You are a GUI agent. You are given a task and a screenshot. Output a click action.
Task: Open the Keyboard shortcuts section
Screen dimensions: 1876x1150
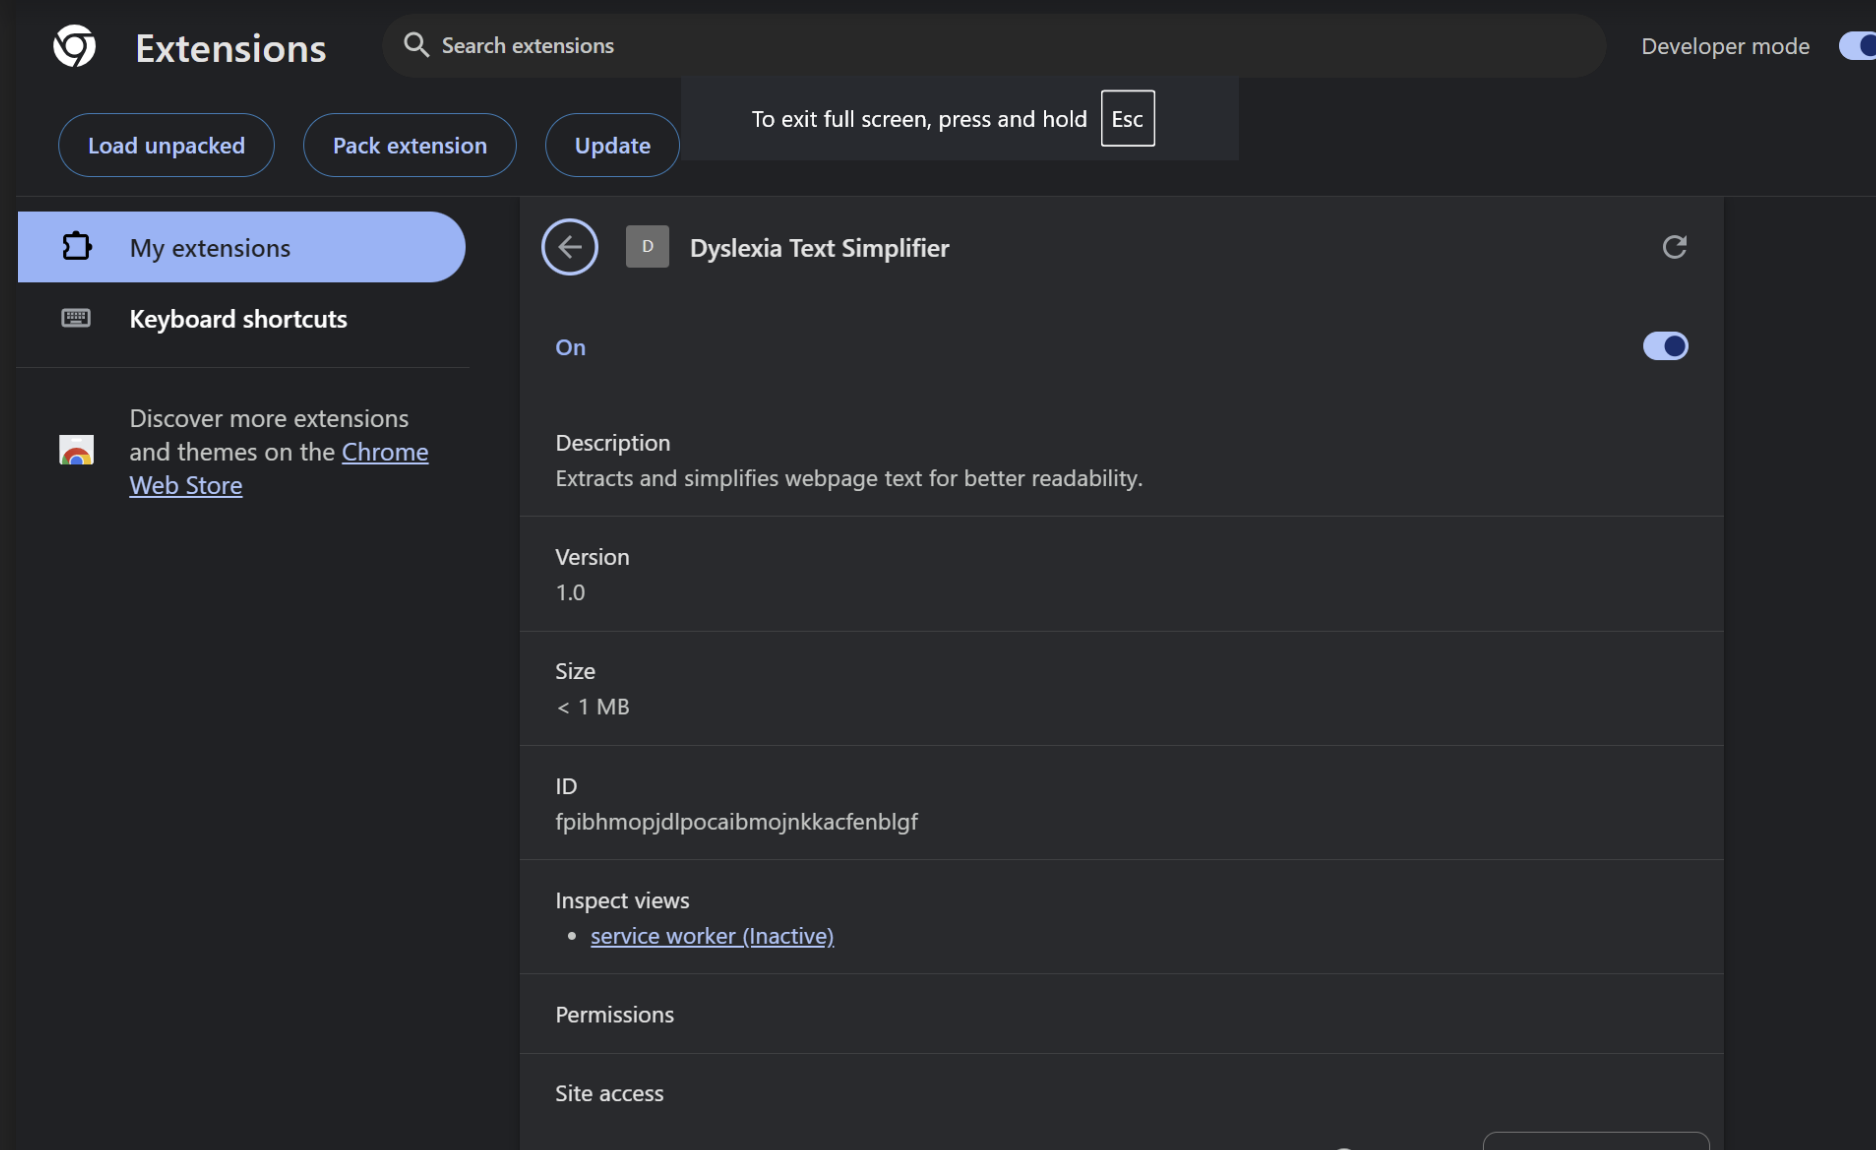tap(238, 319)
